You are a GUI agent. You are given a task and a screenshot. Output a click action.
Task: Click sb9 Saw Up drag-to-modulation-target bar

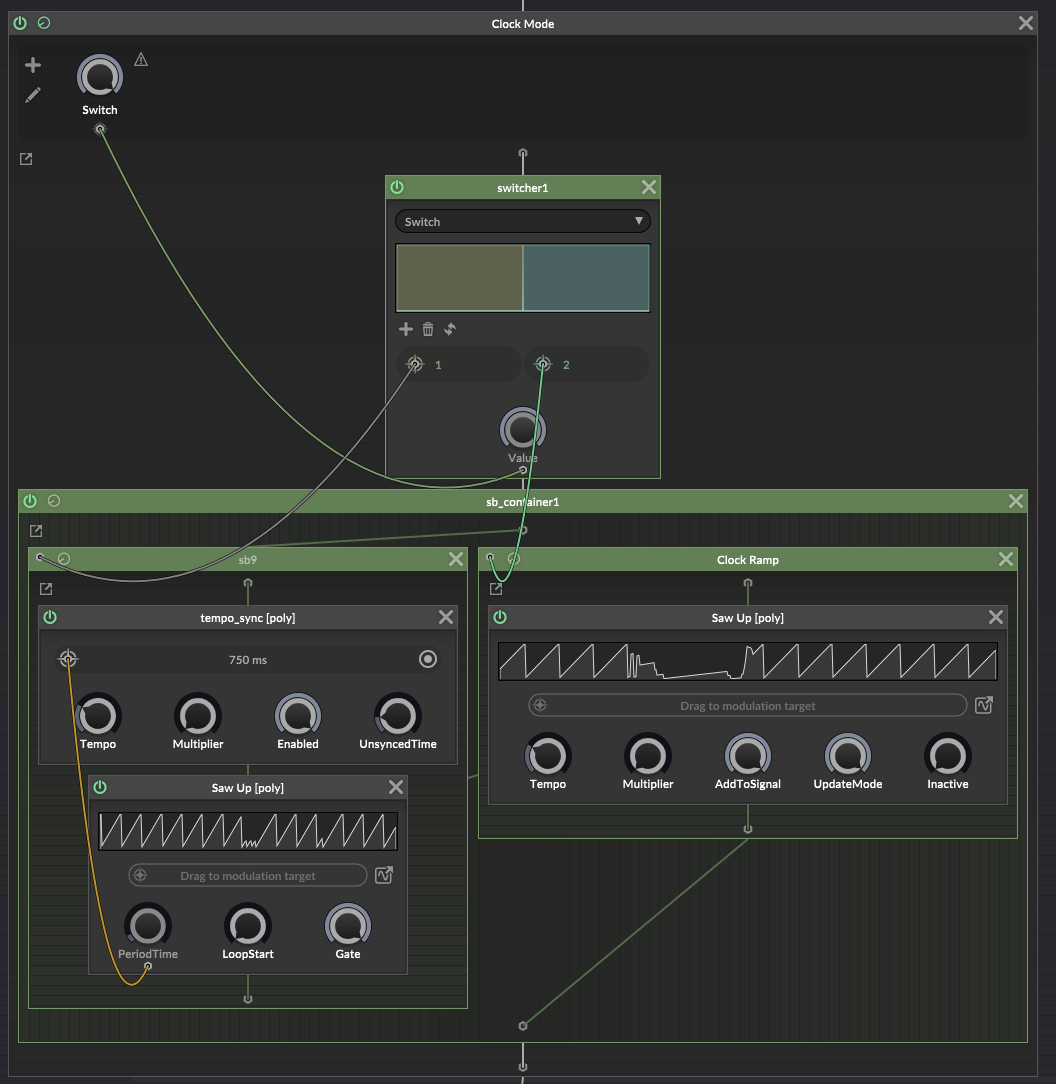tap(248, 875)
